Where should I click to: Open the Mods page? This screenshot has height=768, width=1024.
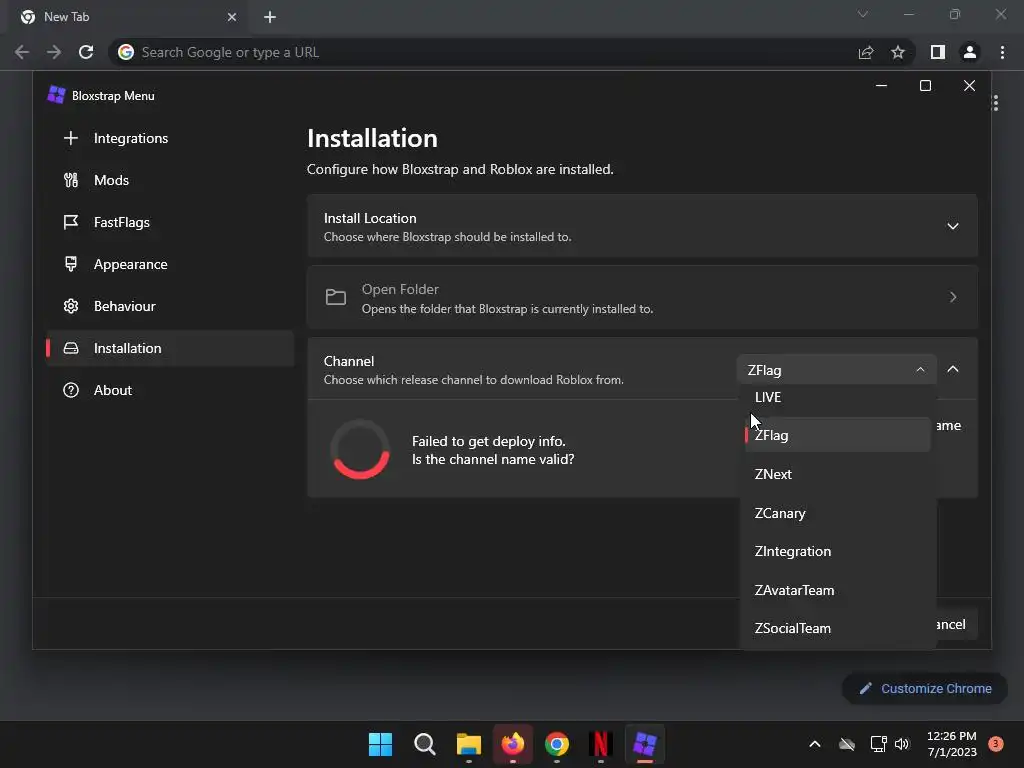pos(170,180)
